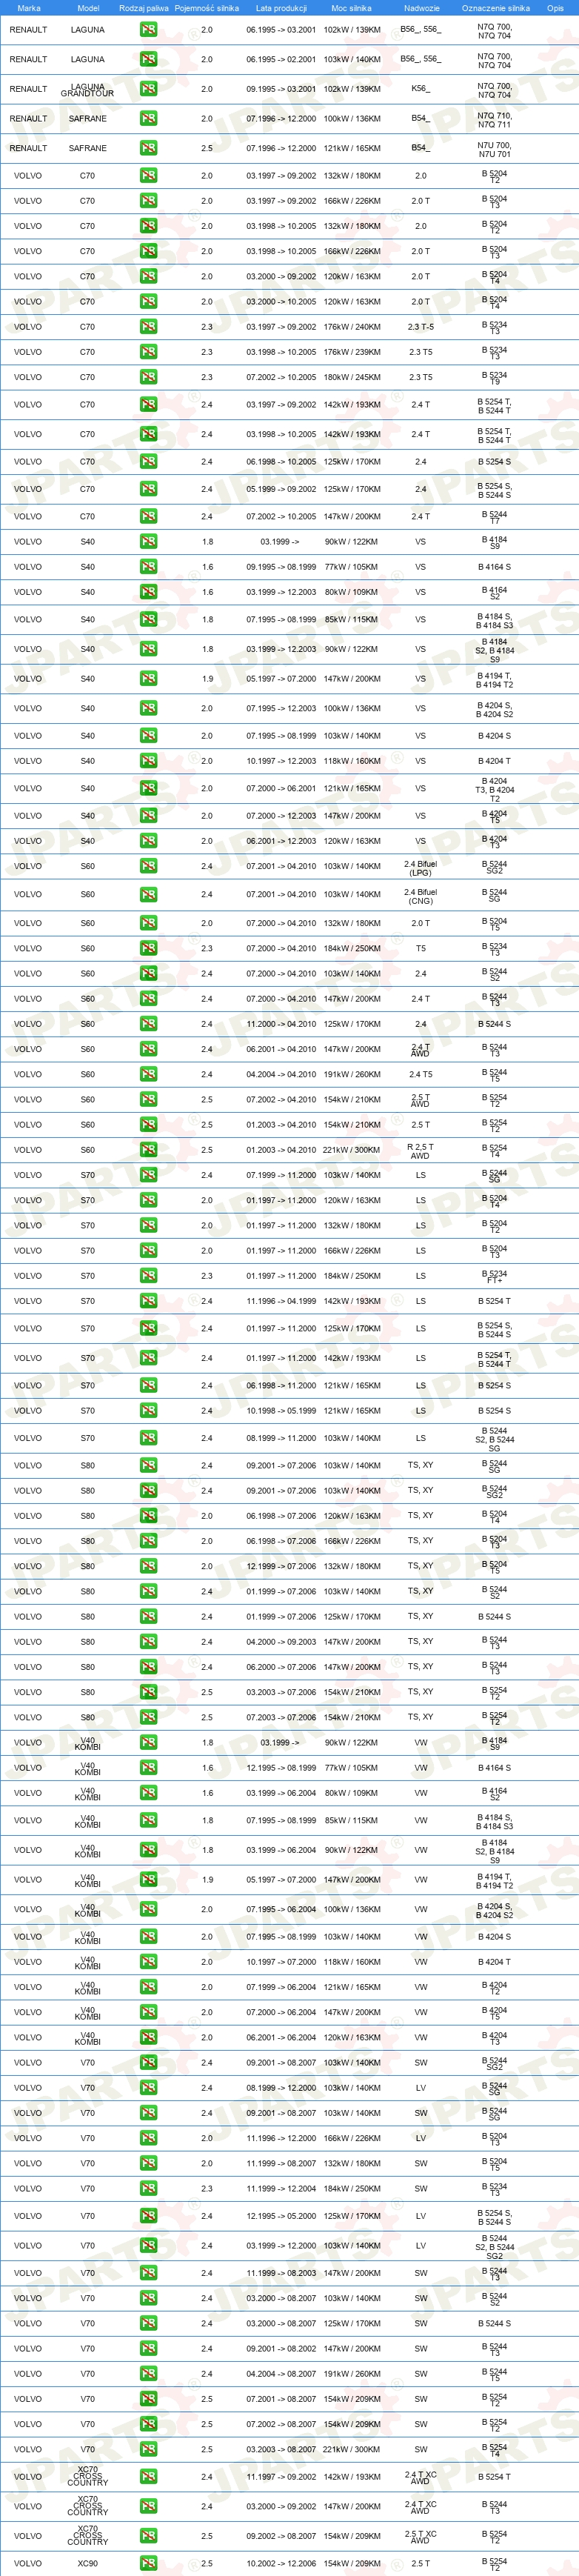Select the 11.1997 -> 09.2002 XC70 years cell
The image size is (579, 2576).
point(281,2477)
